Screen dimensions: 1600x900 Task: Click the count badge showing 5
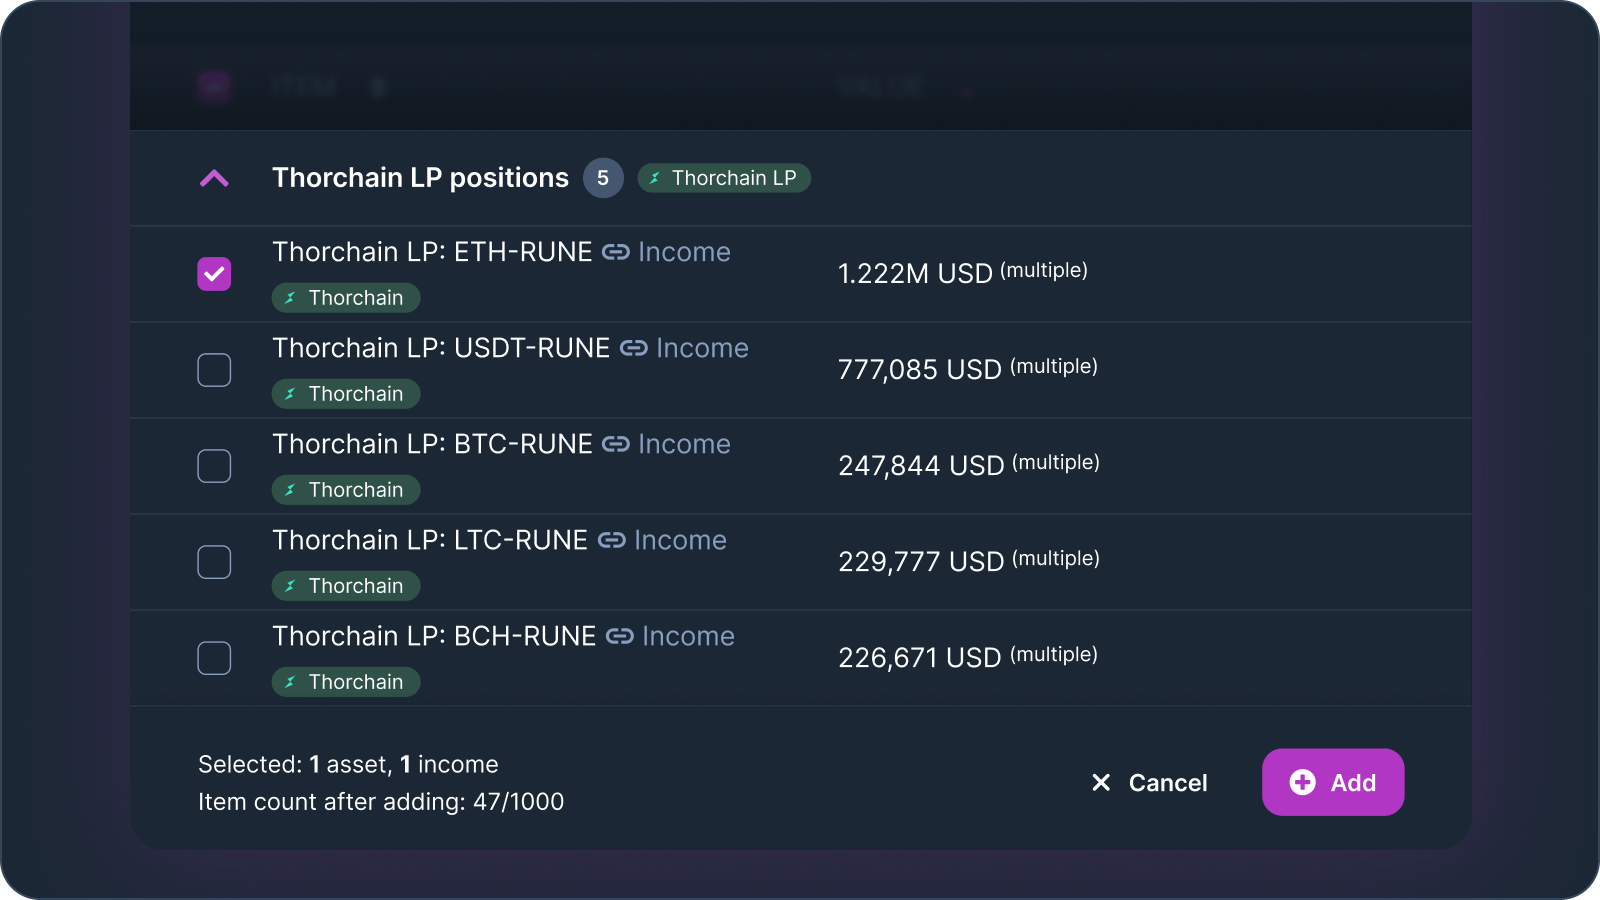coord(604,178)
